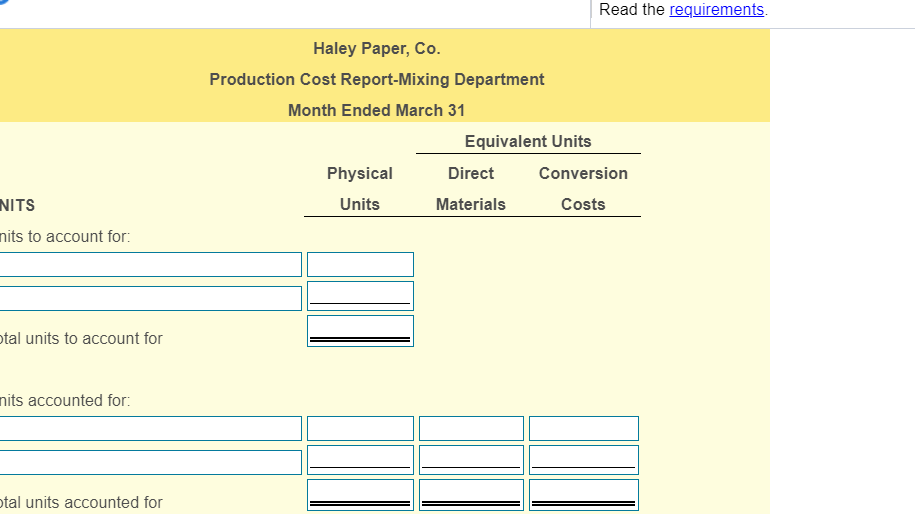Click Direct Materials total units accounted for box

point(472,495)
